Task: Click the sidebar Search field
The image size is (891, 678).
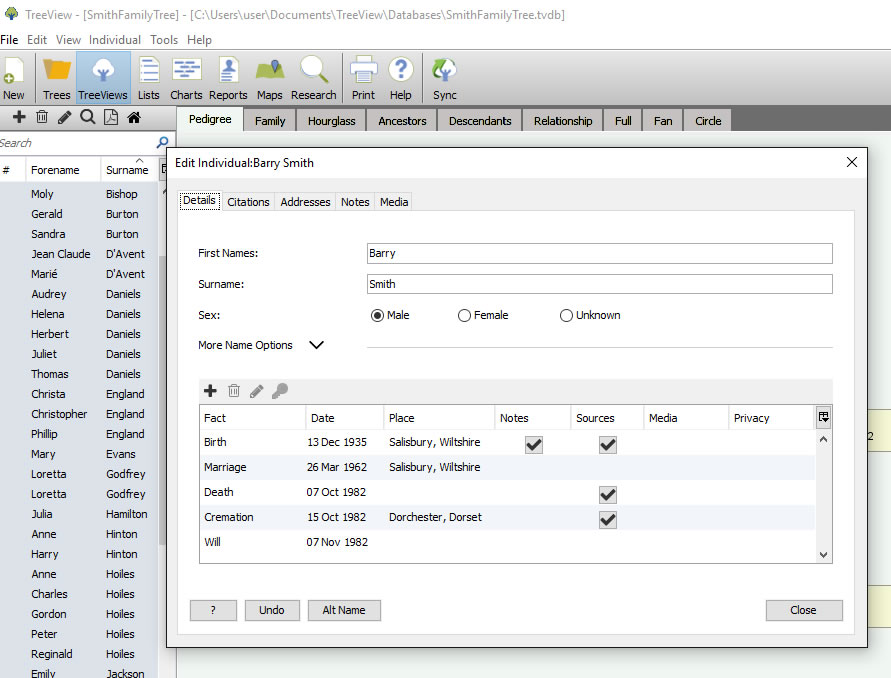Action: pyautogui.click(x=77, y=143)
